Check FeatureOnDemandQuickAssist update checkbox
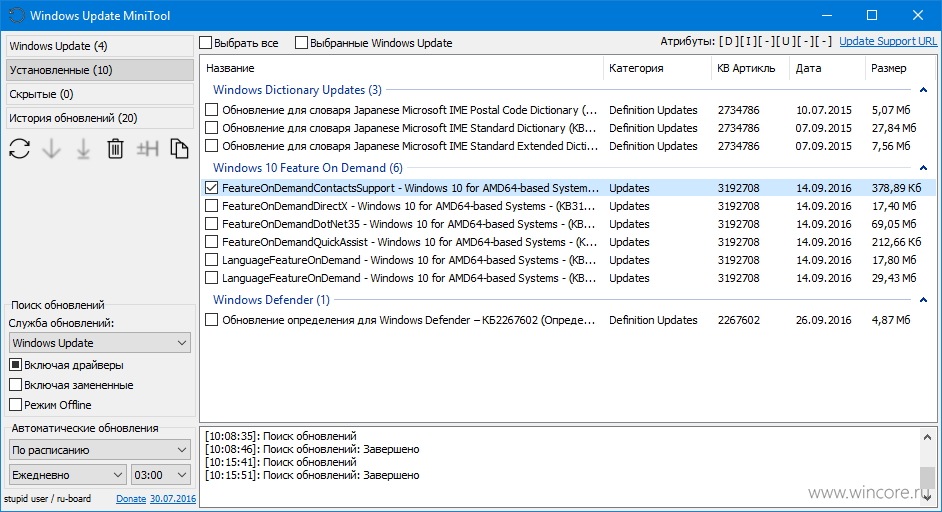The image size is (942, 512). click(211, 242)
